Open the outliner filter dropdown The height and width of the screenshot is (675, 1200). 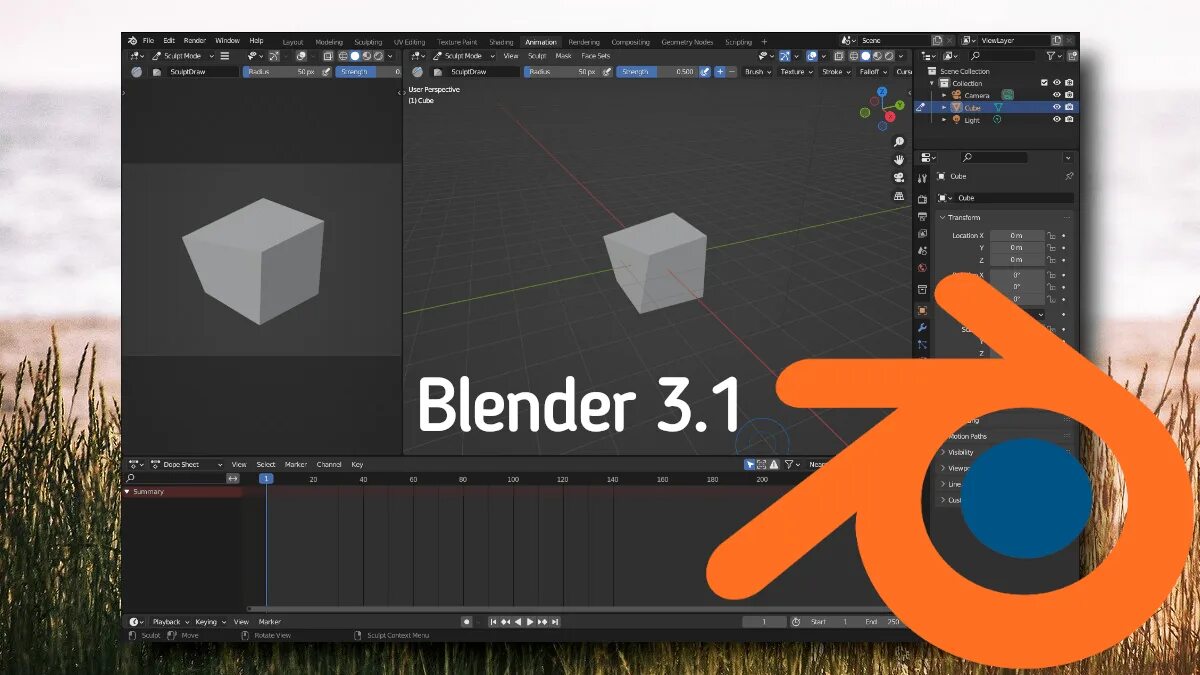coord(1053,56)
